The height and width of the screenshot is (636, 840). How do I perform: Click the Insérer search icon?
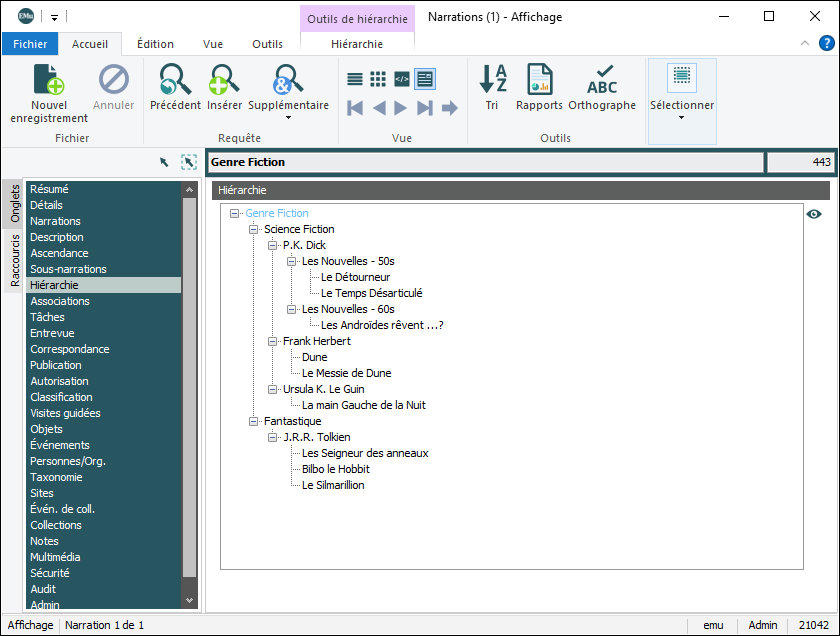click(x=224, y=80)
